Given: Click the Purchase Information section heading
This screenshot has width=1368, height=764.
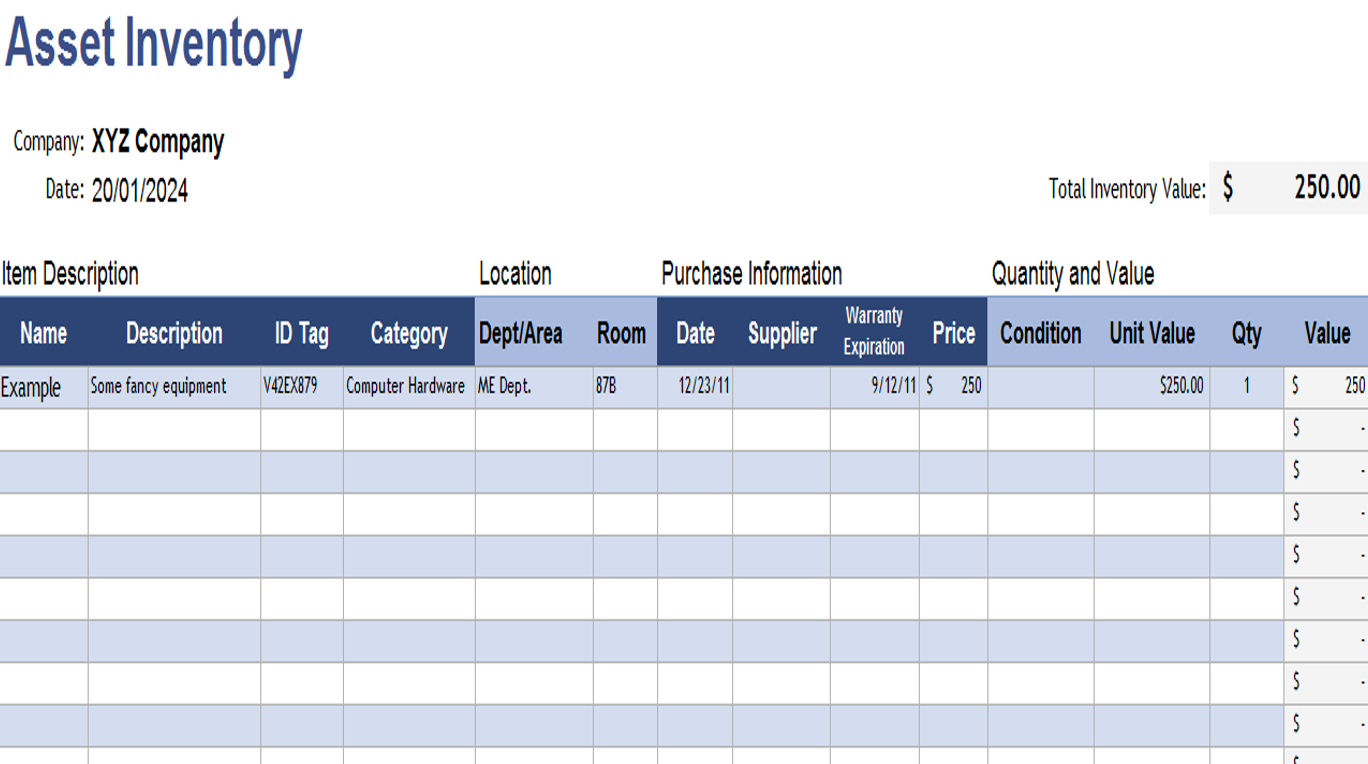Looking at the screenshot, I should click(x=752, y=273).
